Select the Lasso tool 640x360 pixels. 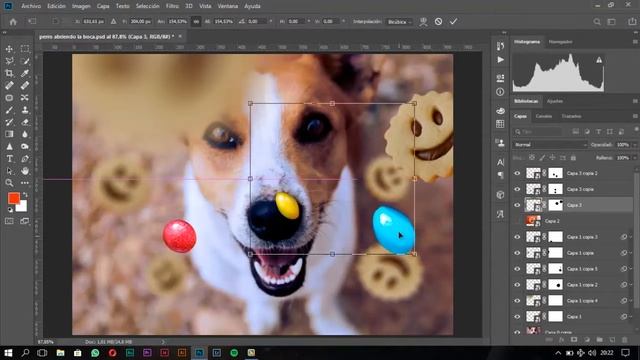click(9, 61)
